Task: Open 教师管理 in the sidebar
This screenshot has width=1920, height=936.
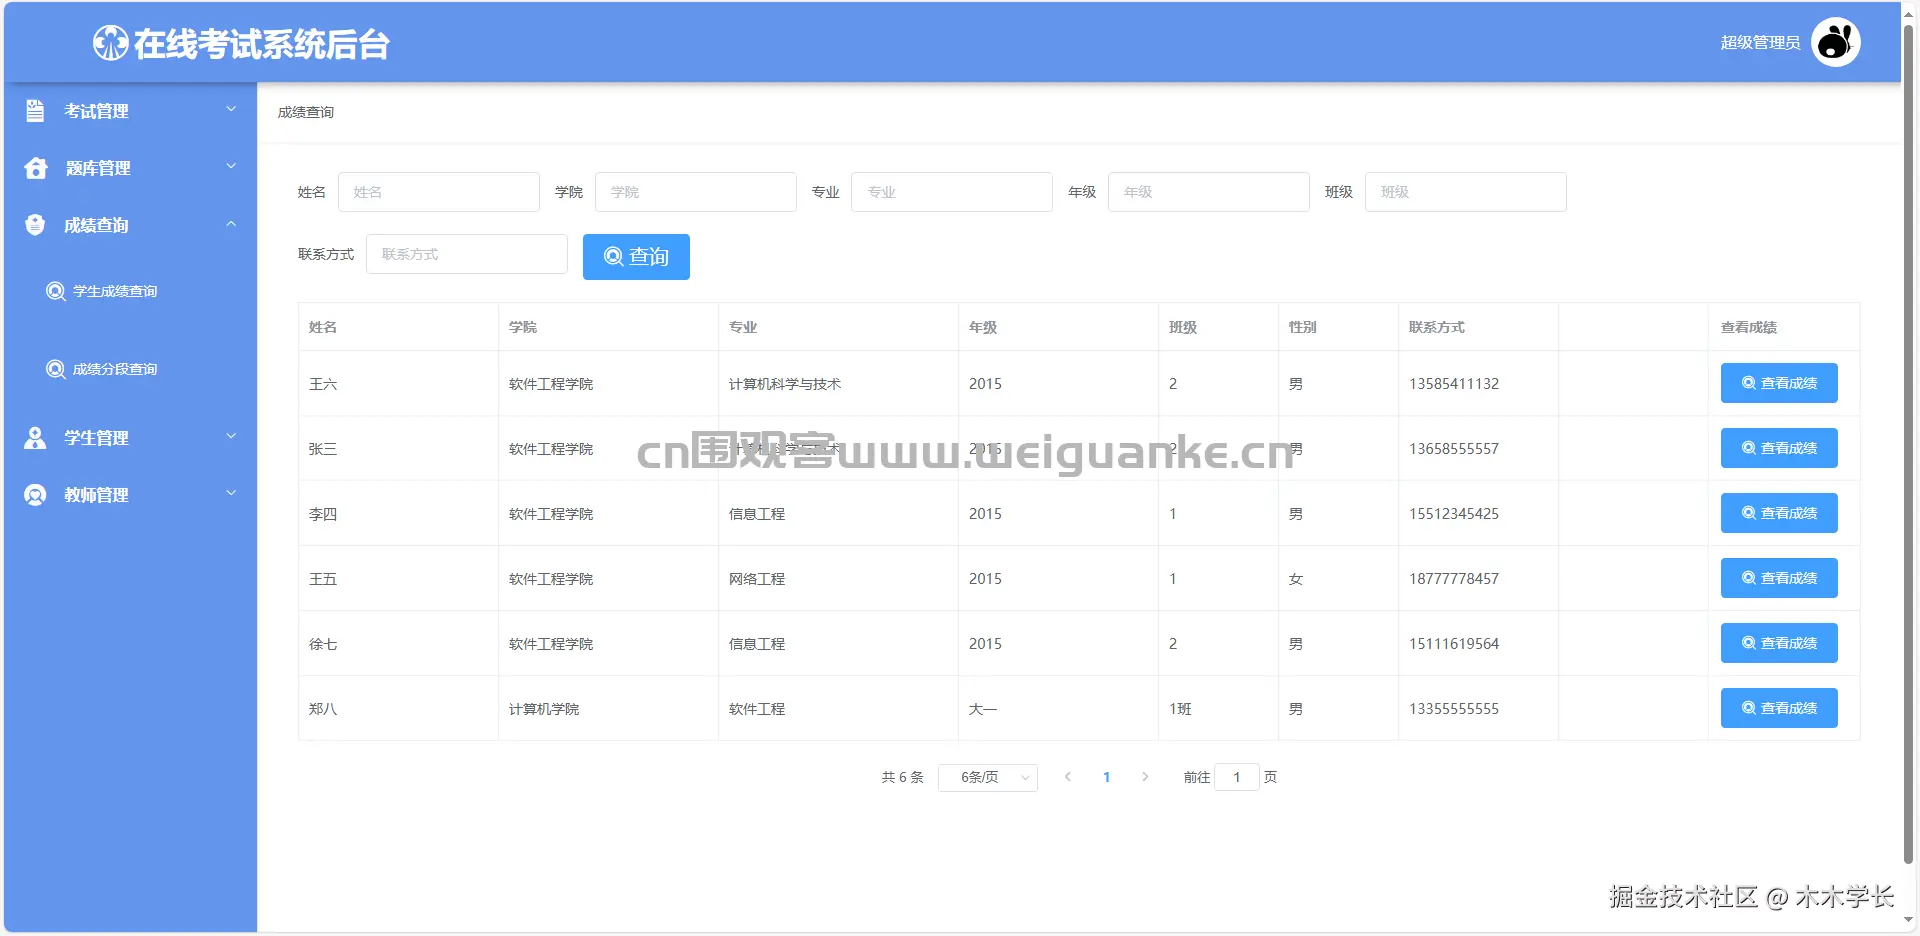Action: tap(130, 495)
